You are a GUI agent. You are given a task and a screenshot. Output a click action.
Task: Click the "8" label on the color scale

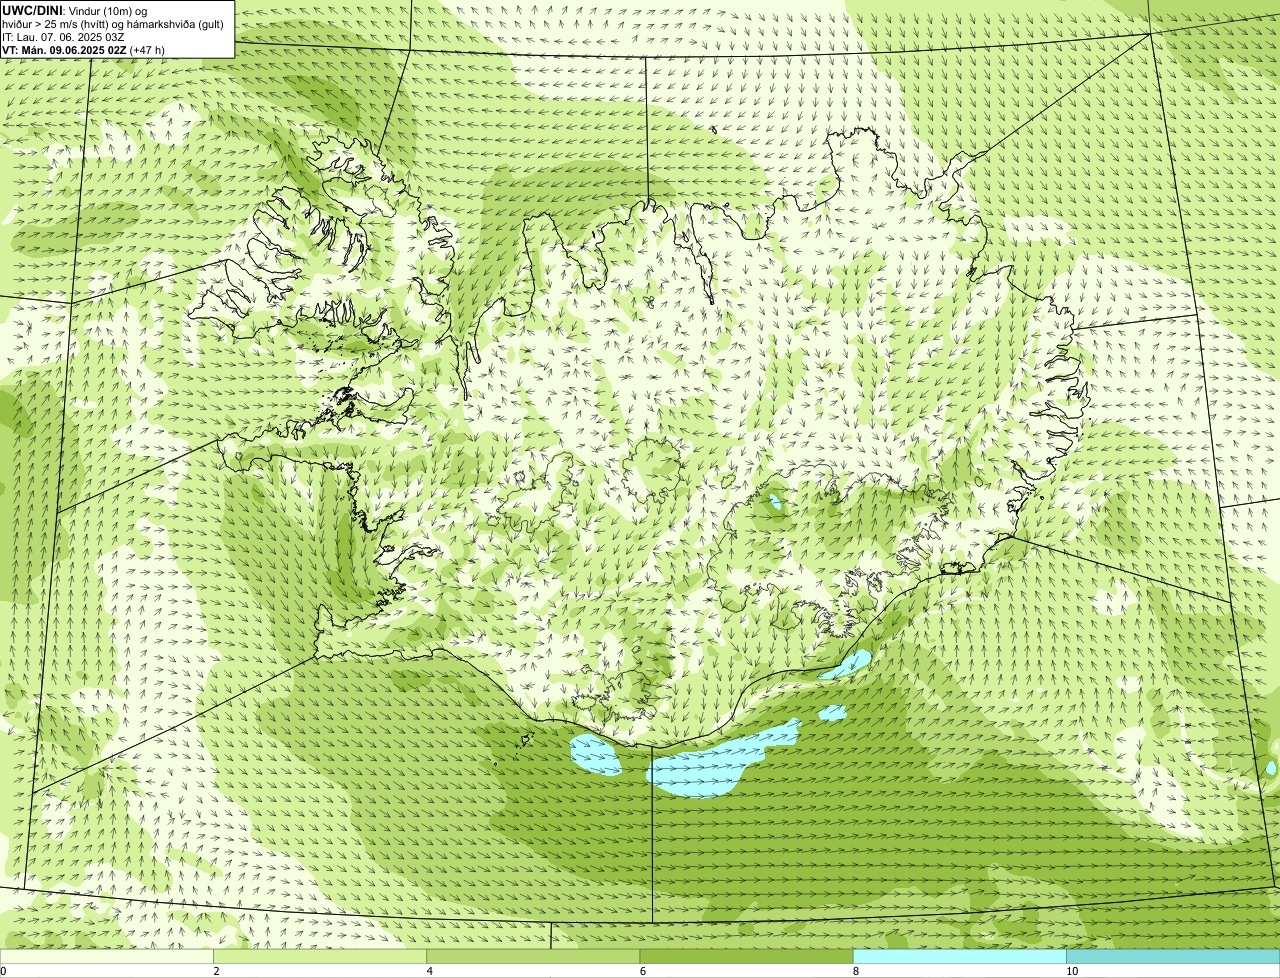[x=855, y=971]
